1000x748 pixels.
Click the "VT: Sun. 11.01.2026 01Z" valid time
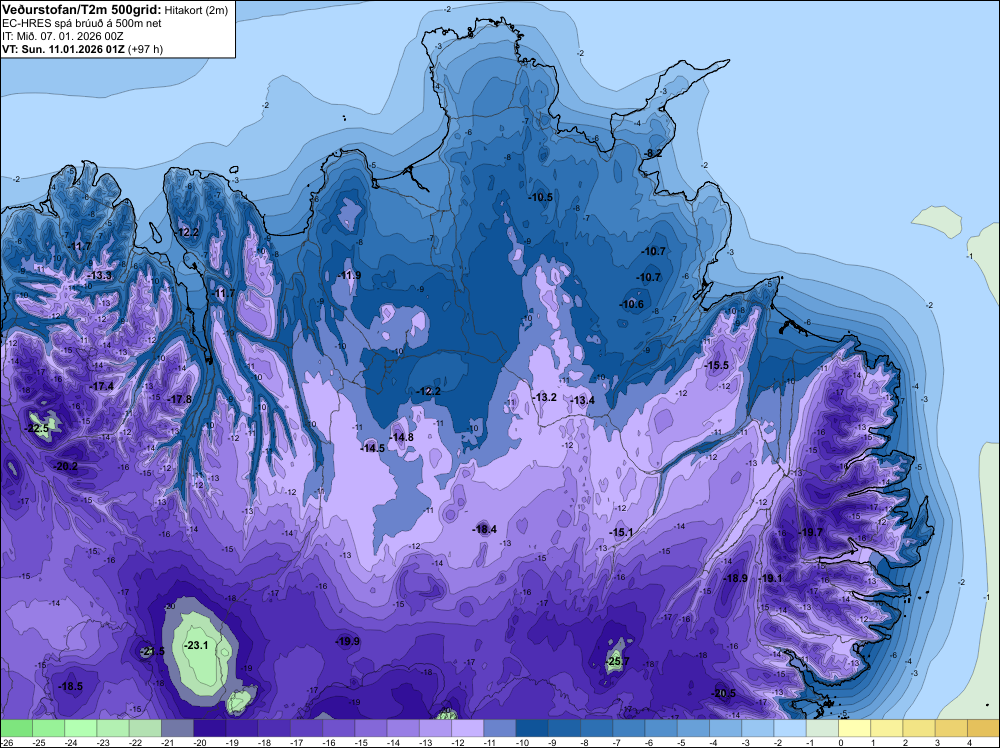point(63,49)
